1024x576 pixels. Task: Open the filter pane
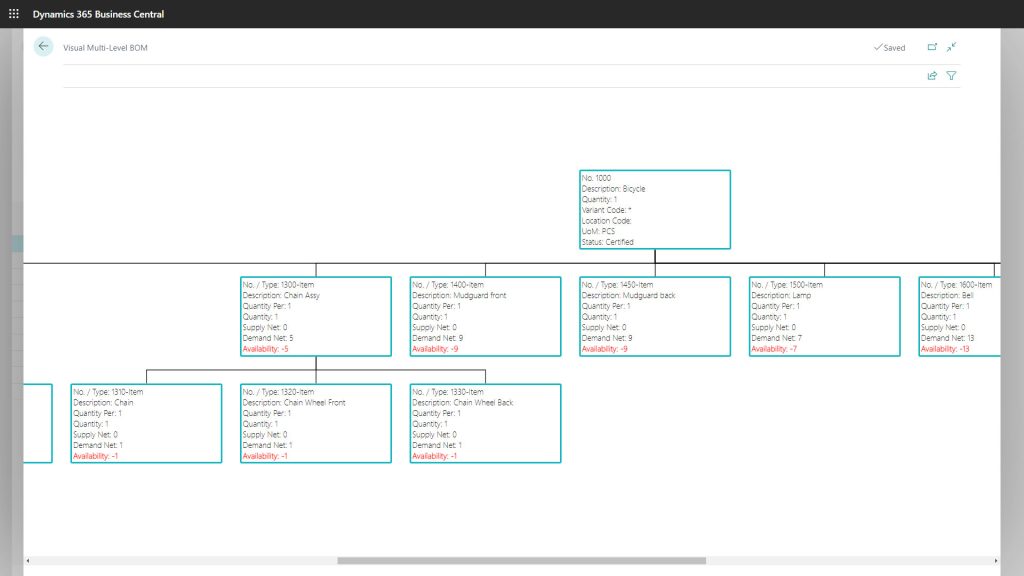click(950, 76)
